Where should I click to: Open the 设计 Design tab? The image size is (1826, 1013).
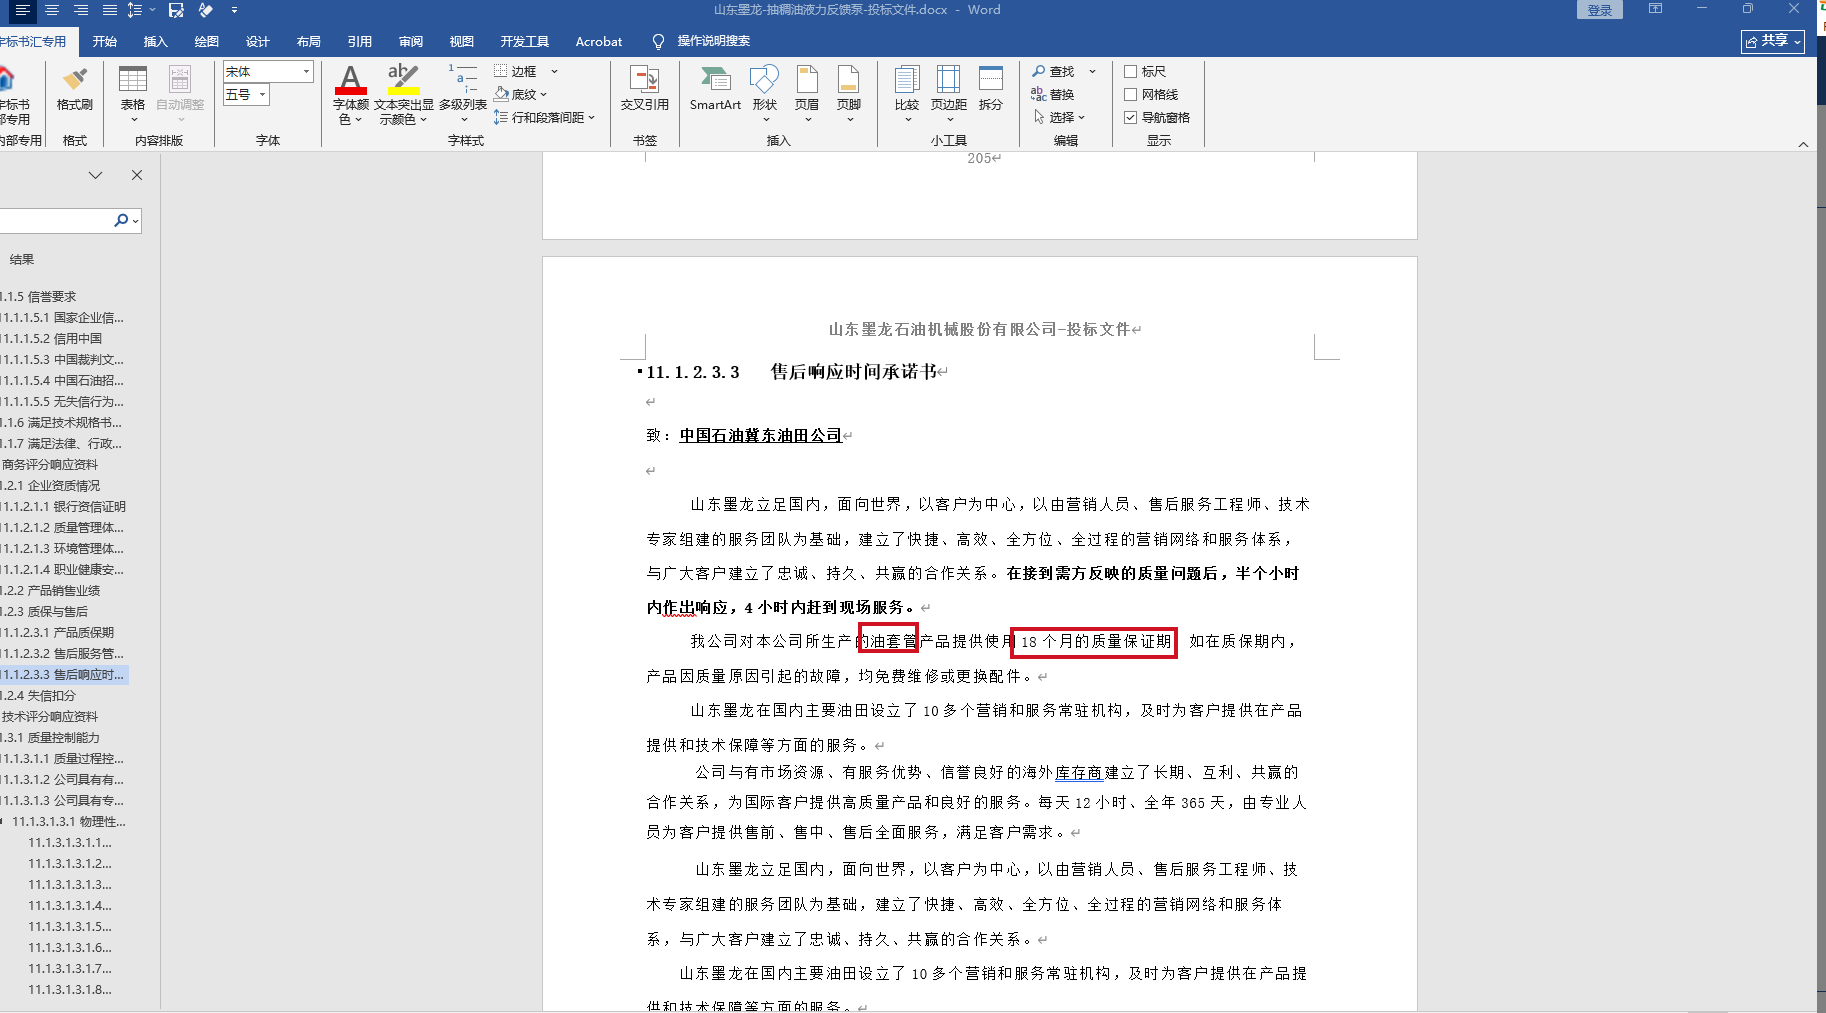[257, 41]
